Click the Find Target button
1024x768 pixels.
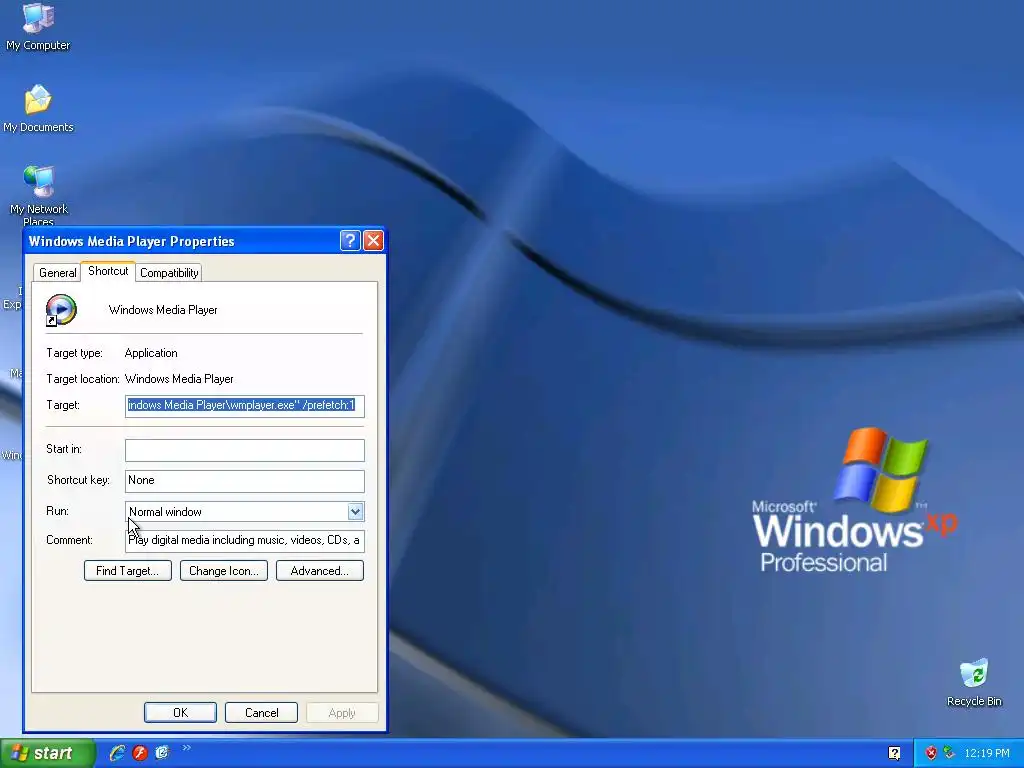click(x=128, y=571)
